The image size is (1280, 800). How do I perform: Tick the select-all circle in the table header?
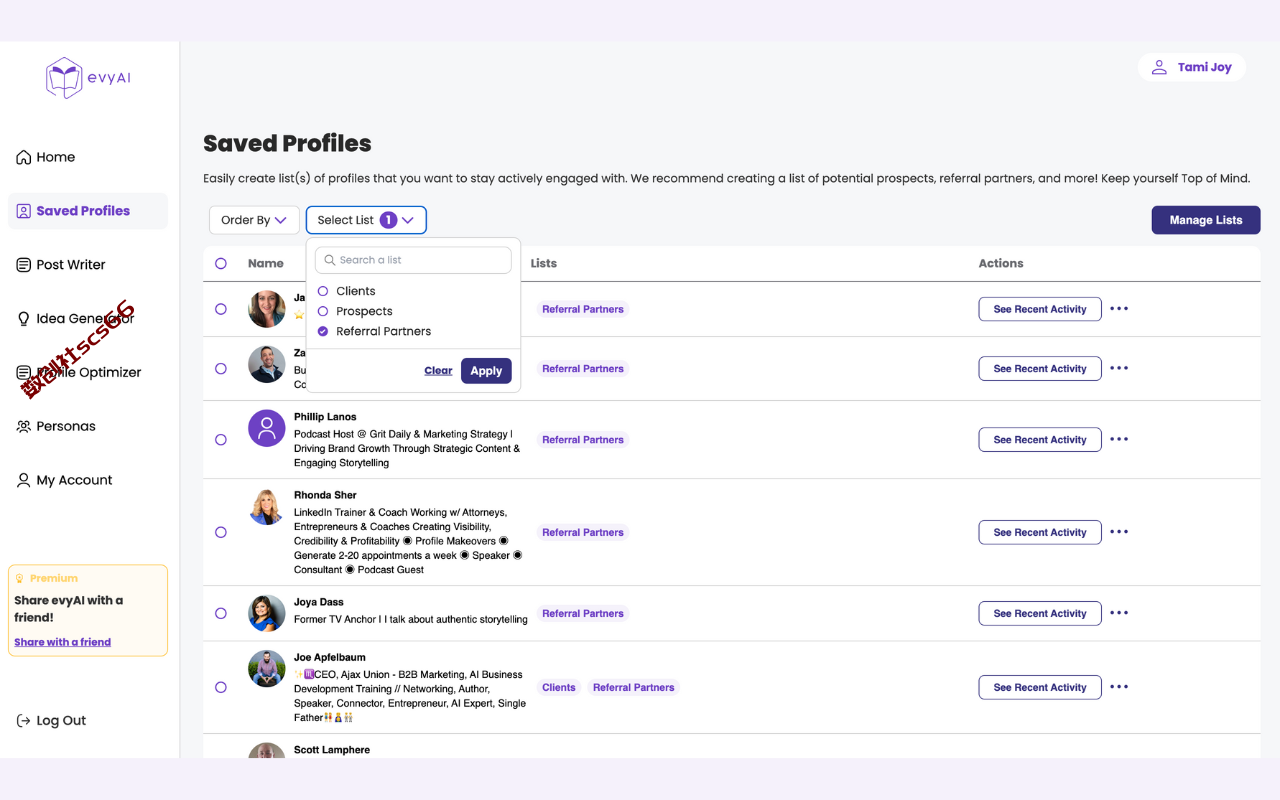[221, 263]
